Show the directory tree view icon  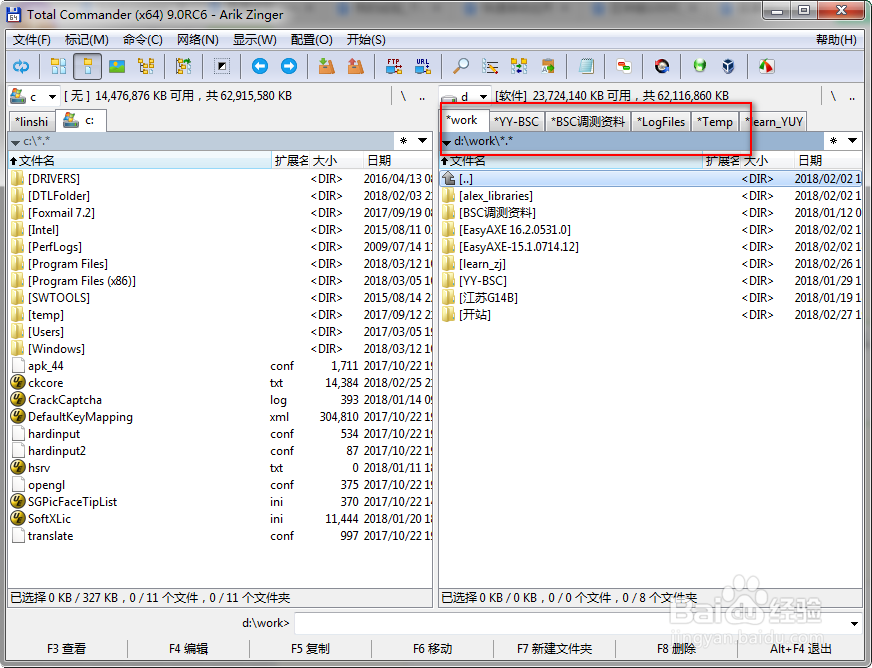[146, 67]
